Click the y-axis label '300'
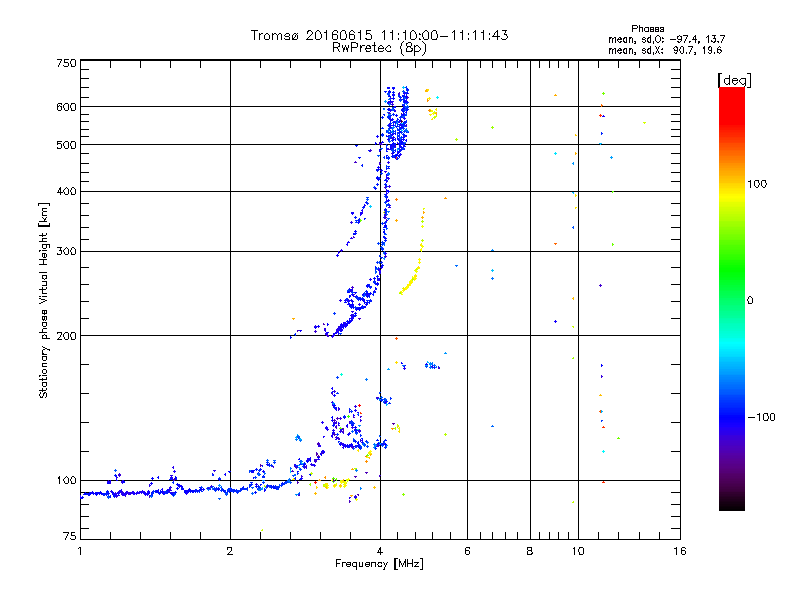 (x=66, y=252)
